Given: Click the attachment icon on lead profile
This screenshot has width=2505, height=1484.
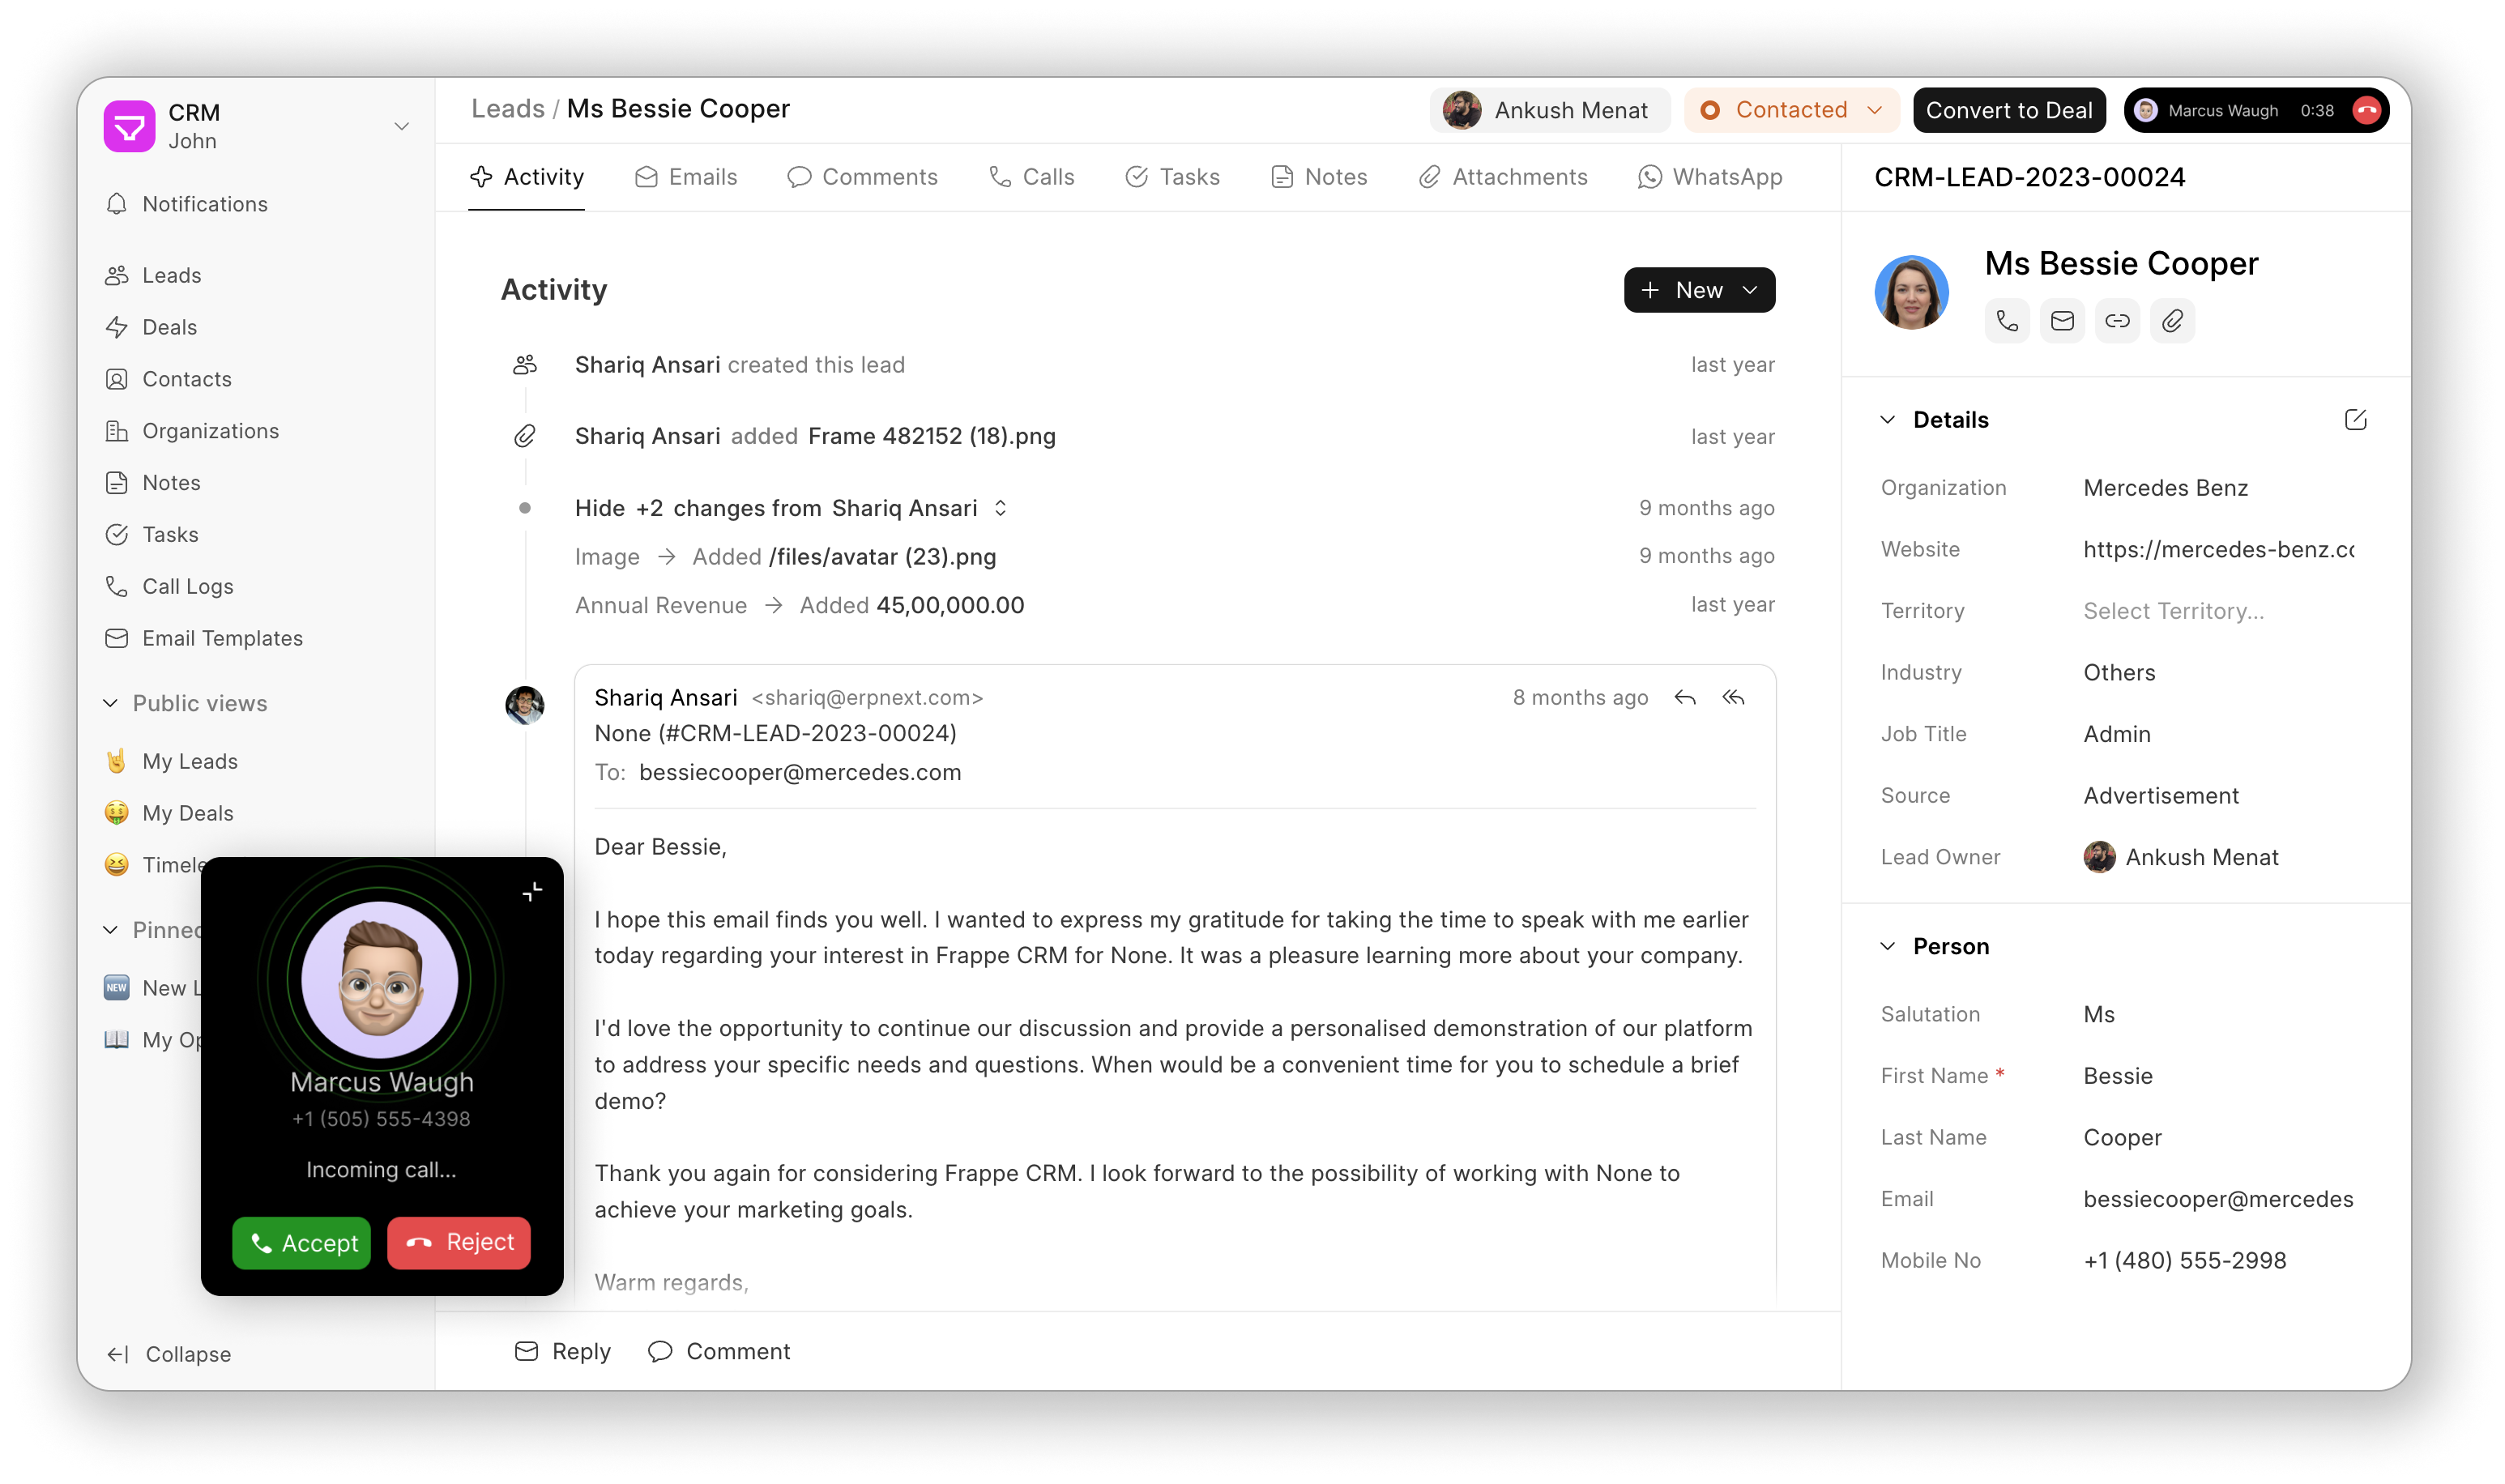Looking at the screenshot, I should tap(2173, 320).
